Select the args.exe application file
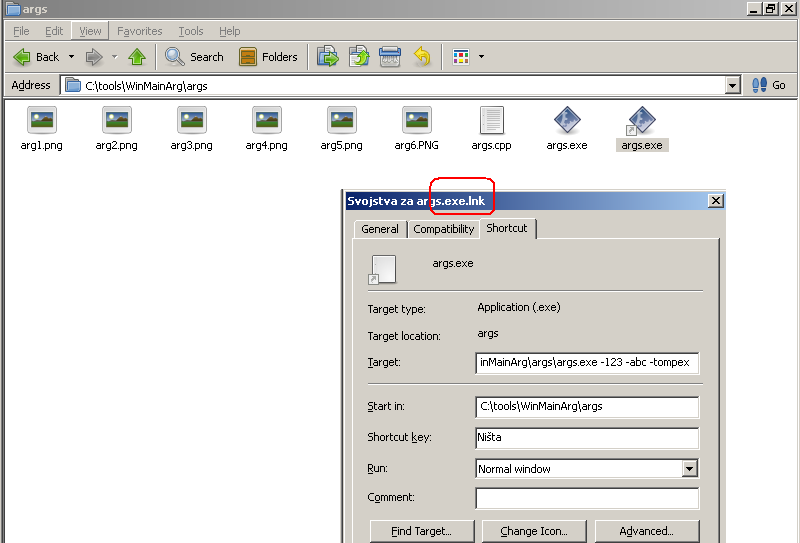 click(567, 129)
